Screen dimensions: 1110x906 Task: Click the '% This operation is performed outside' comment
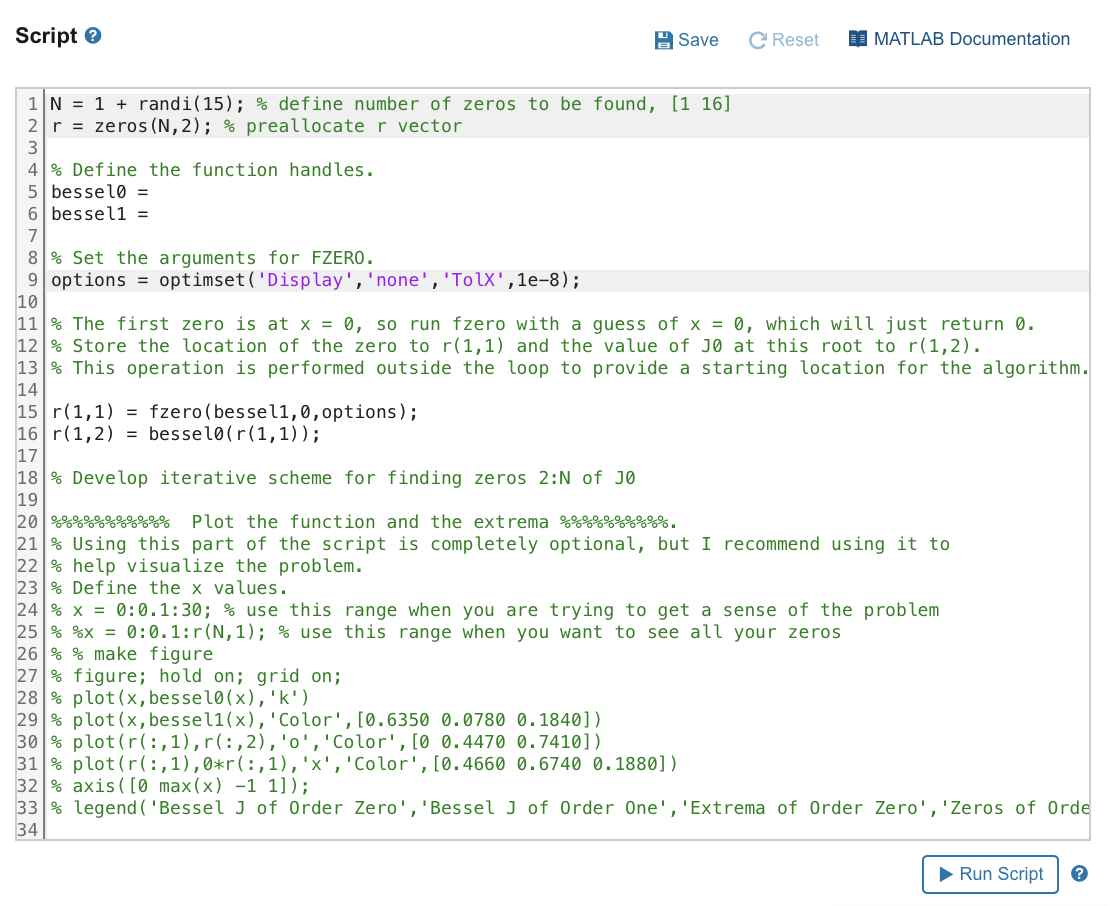(570, 368)
